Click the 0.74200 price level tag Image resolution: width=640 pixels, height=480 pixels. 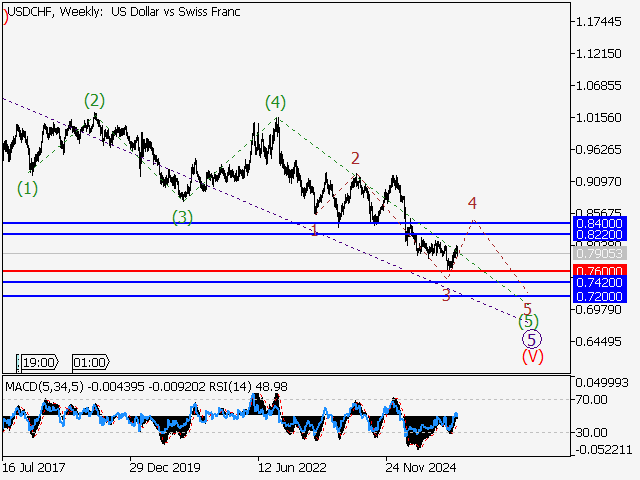[599, 283]
